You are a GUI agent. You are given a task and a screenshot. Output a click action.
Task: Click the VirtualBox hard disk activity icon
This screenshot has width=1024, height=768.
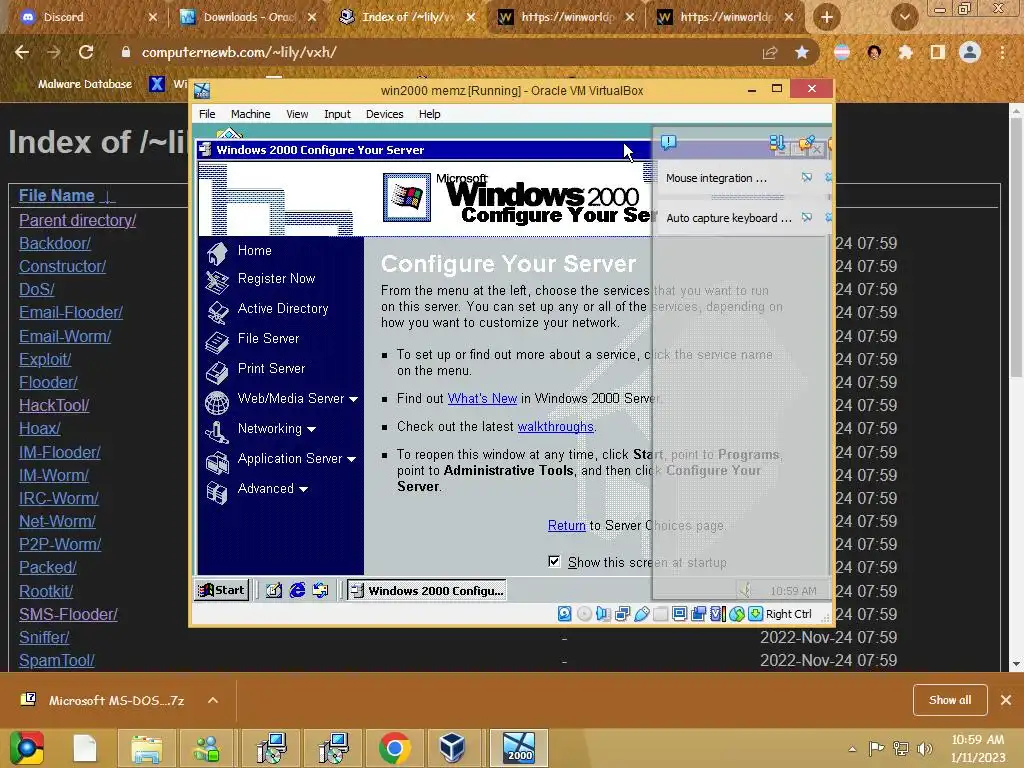(x=565, y=614)
